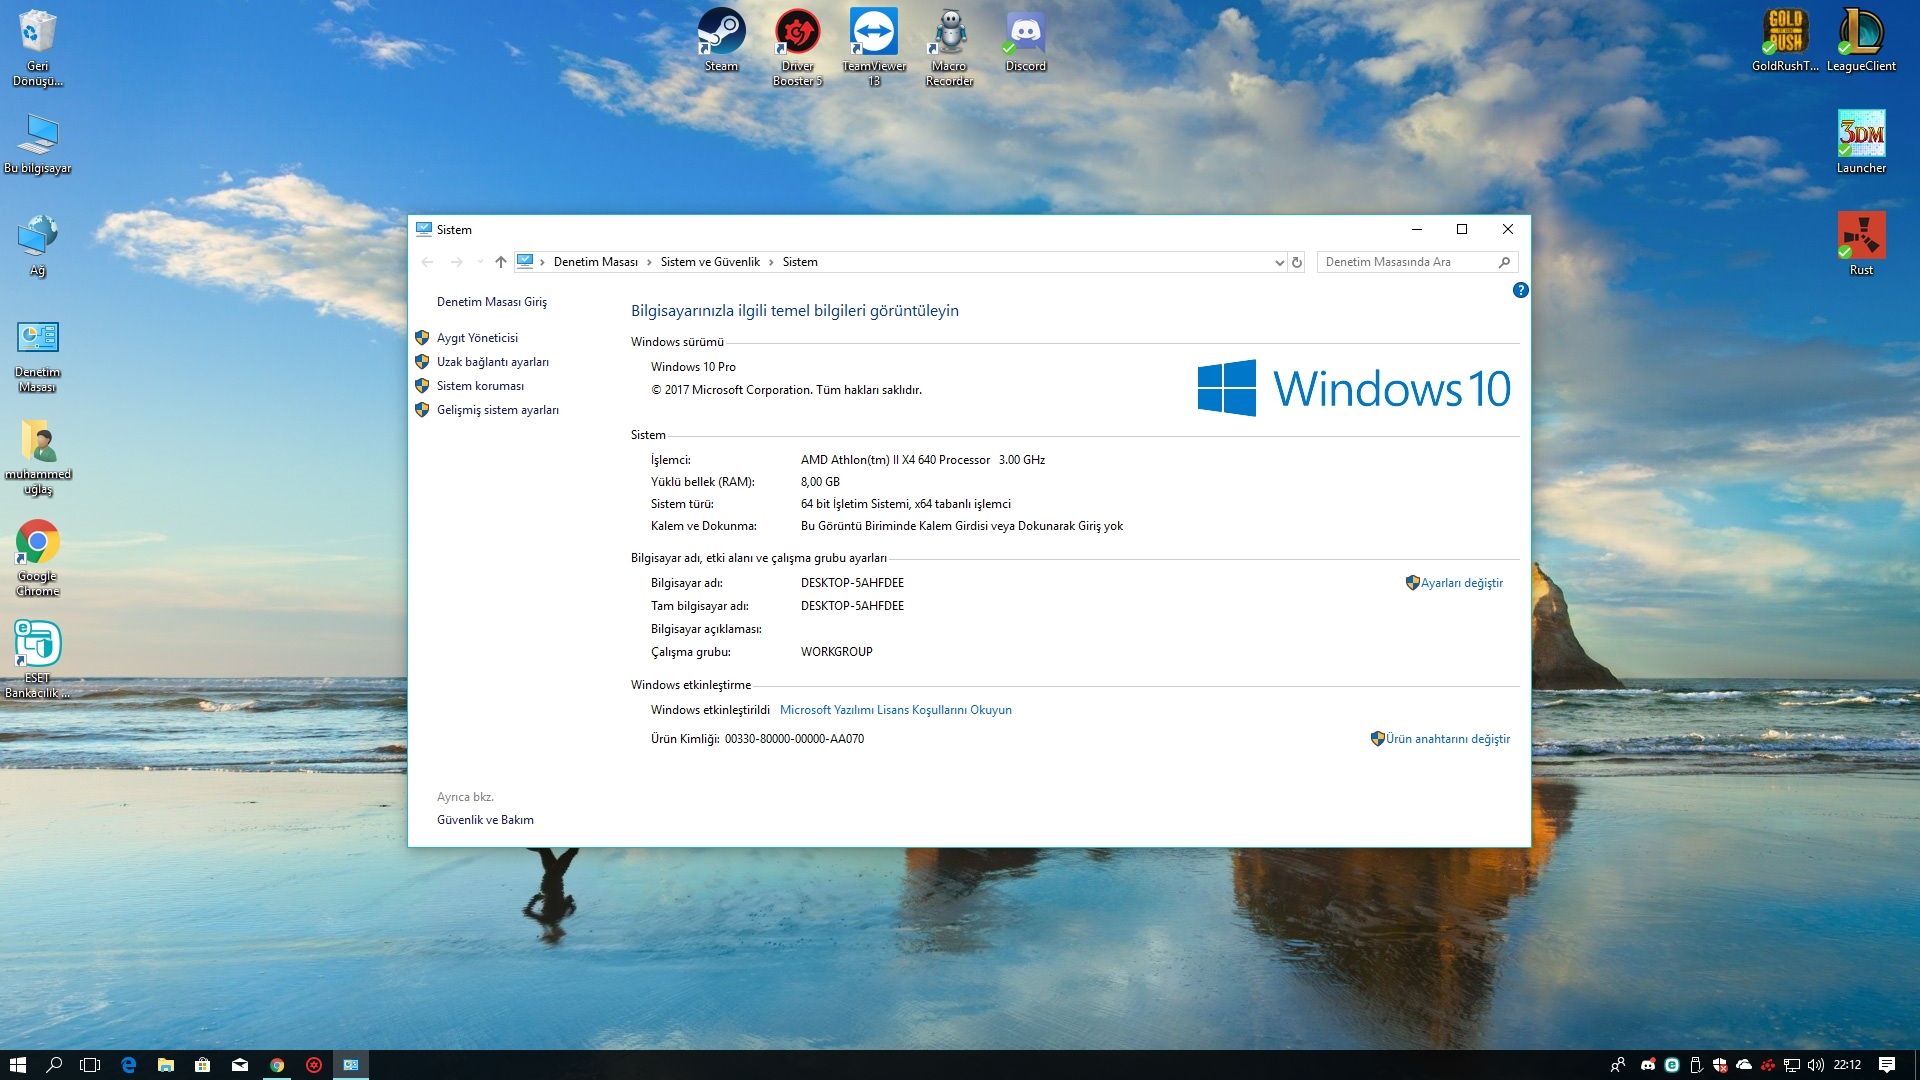Click Ayarları değiştir link
This screenshot has height=1080, width=1920.
tap(1461, 583)
